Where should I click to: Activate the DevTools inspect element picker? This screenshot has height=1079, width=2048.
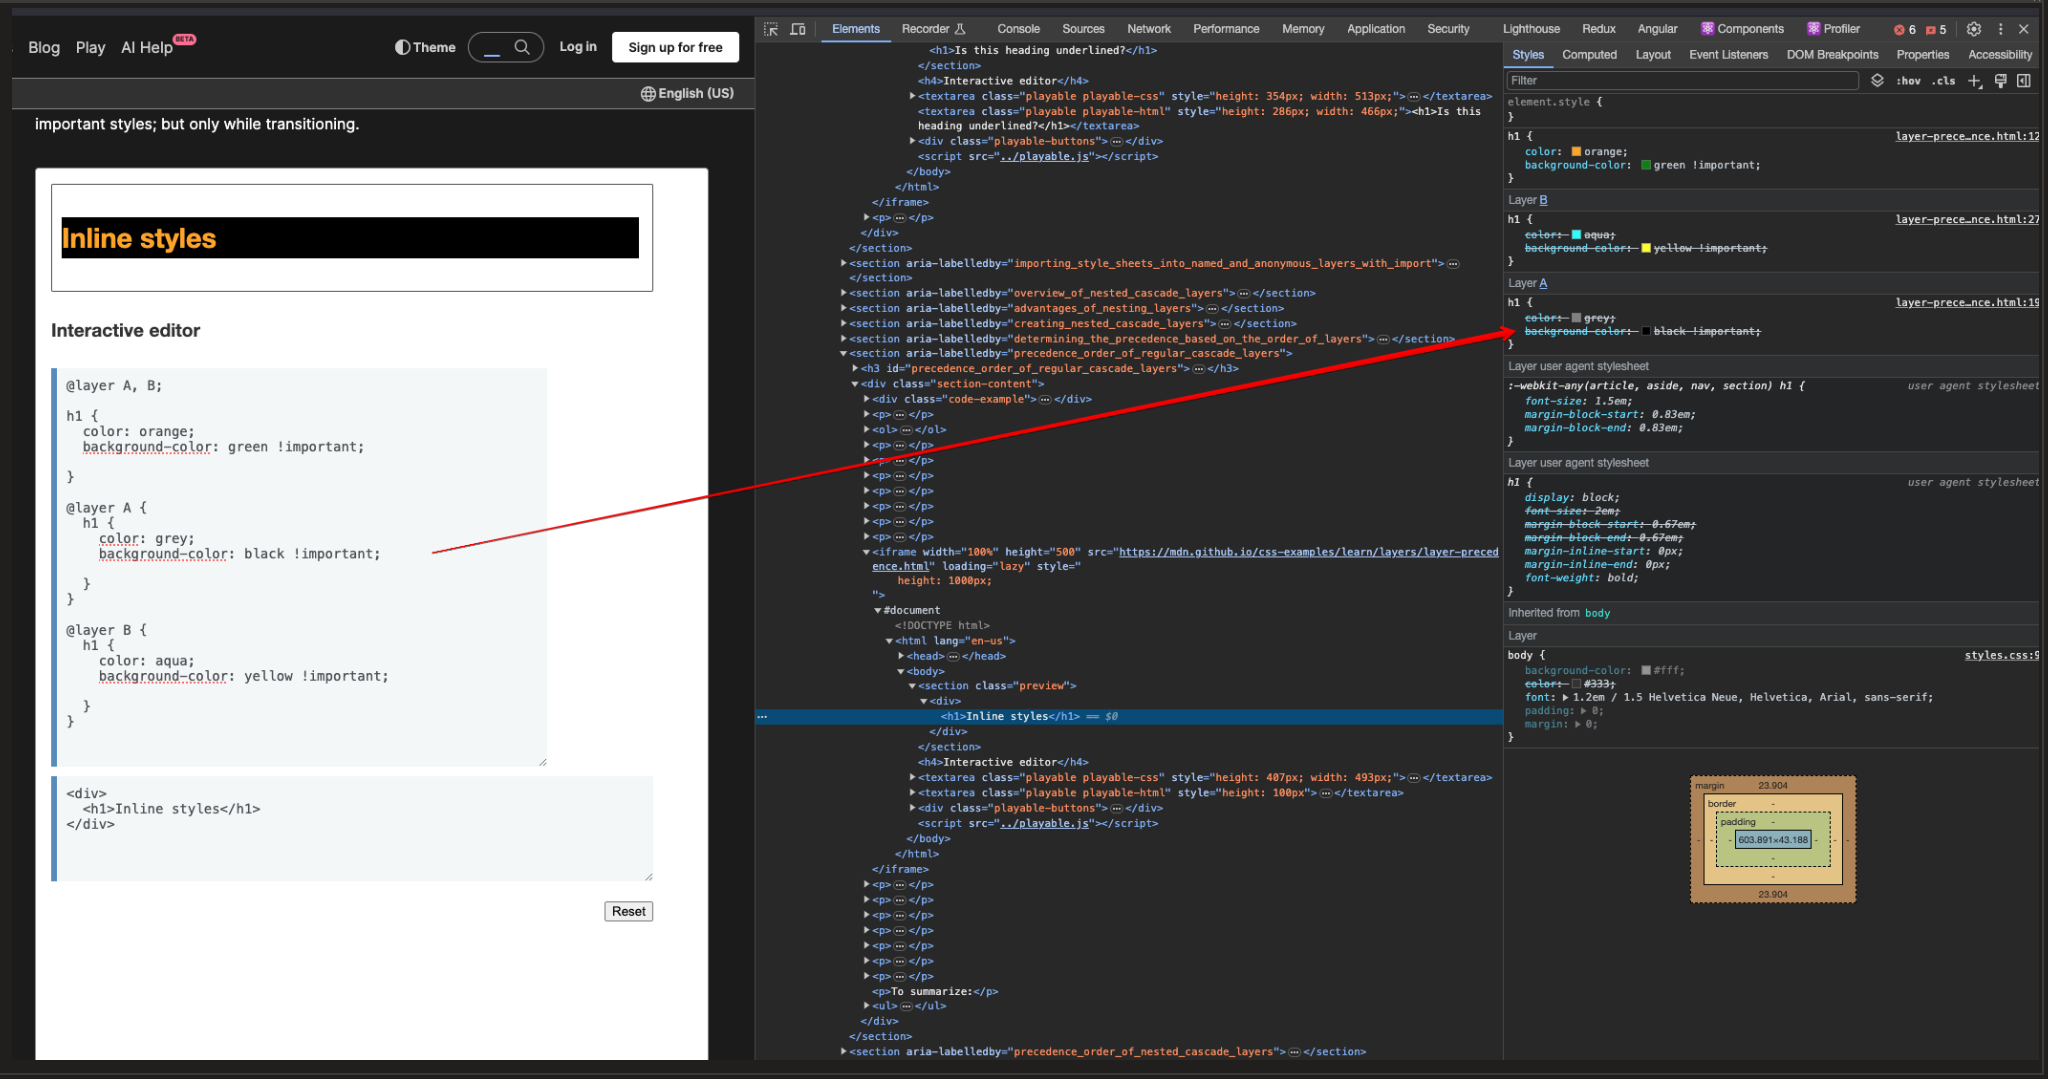coord(771,29)
